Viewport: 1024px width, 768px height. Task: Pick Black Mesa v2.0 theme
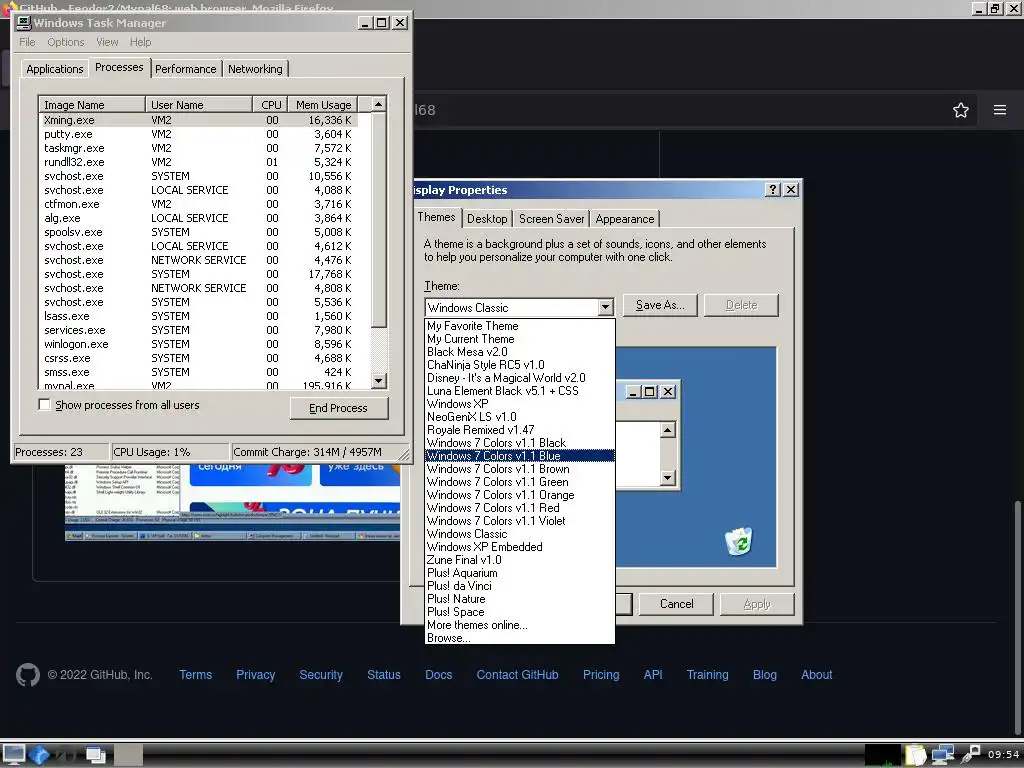519,351
